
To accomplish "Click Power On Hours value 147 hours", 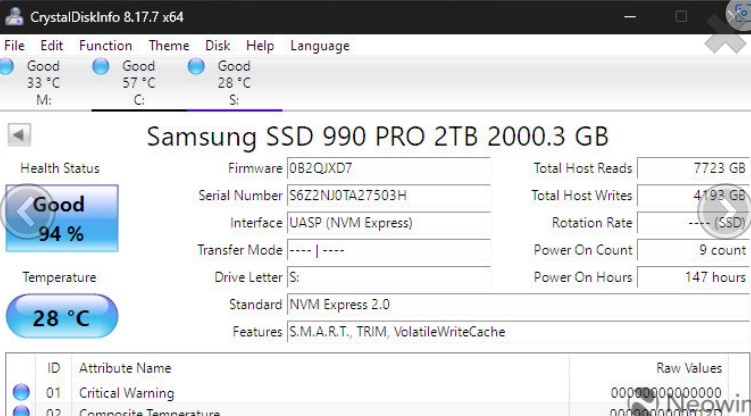I will click(x=694, y=278).
